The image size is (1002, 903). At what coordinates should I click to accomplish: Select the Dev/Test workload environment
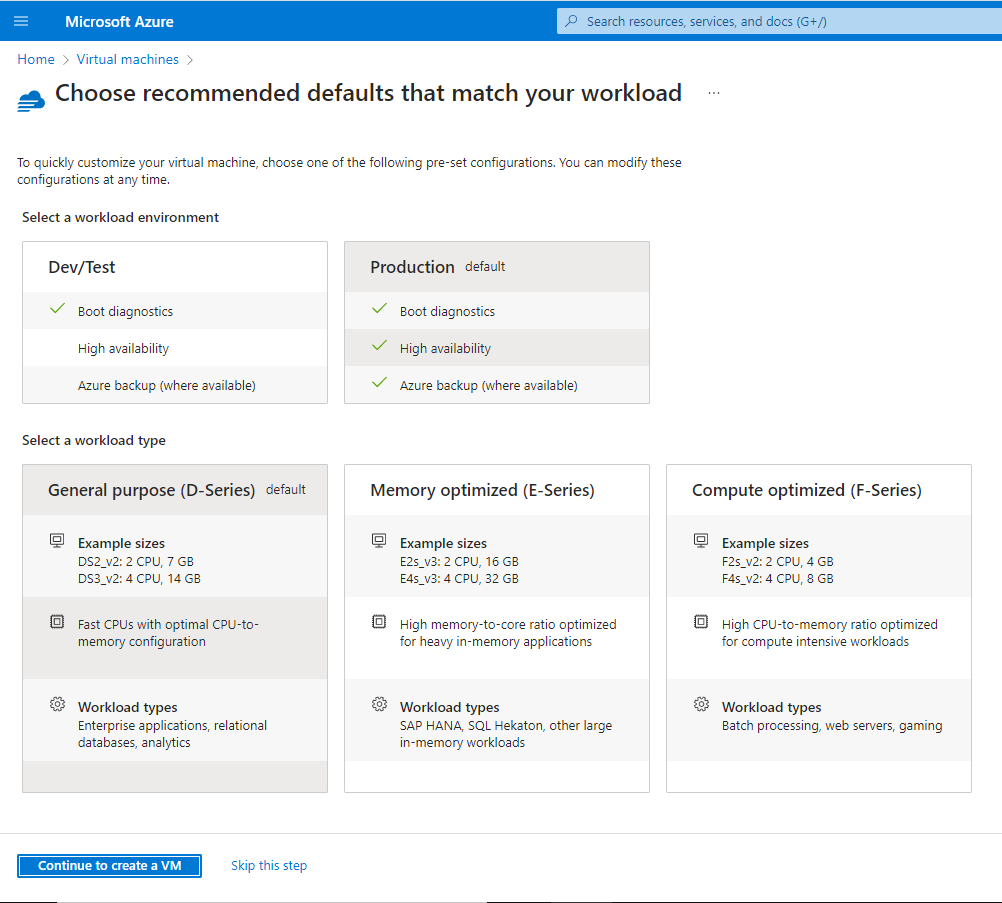coord(174,268)
